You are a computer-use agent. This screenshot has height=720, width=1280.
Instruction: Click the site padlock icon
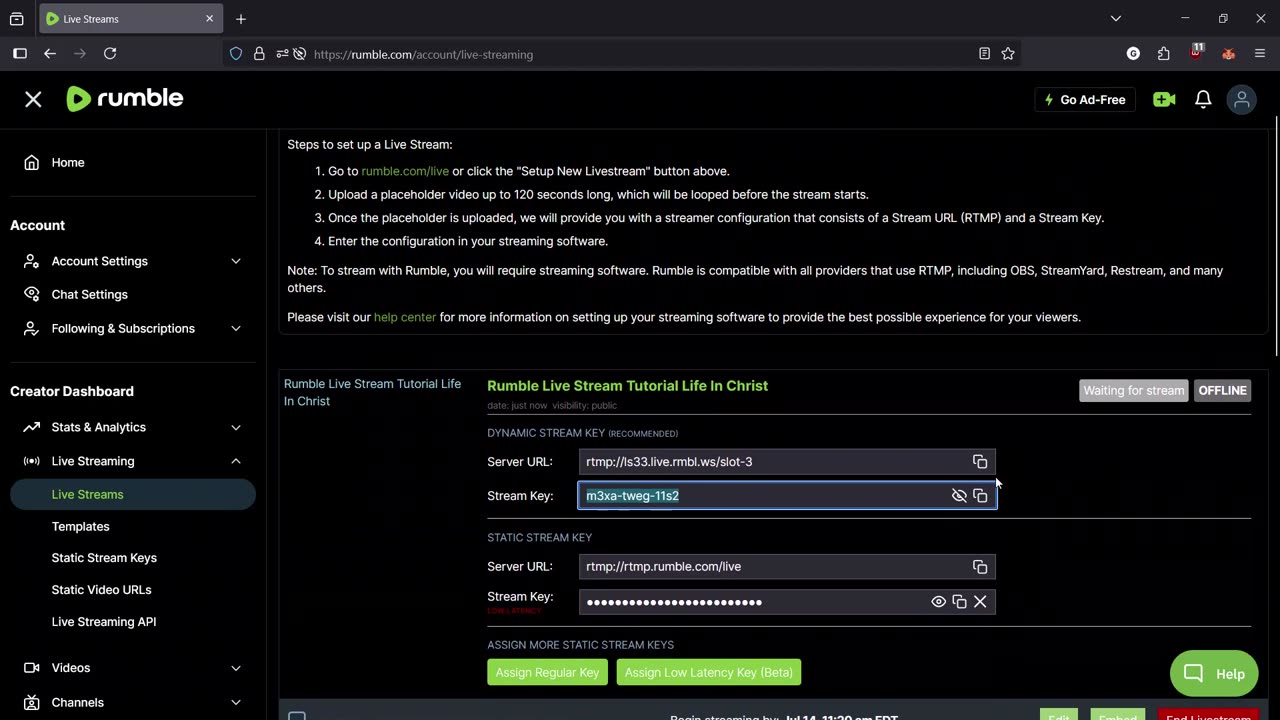(258, 54)
